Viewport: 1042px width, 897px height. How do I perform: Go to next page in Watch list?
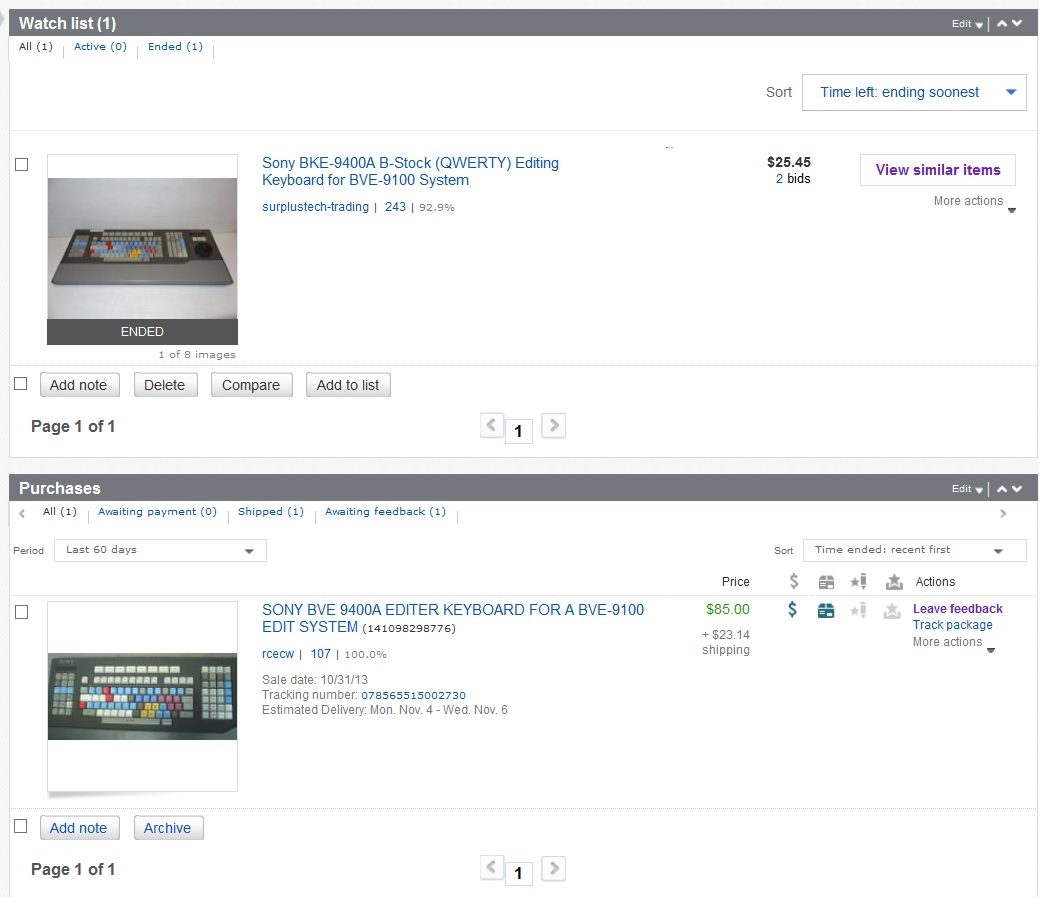[x=554, y=425]
